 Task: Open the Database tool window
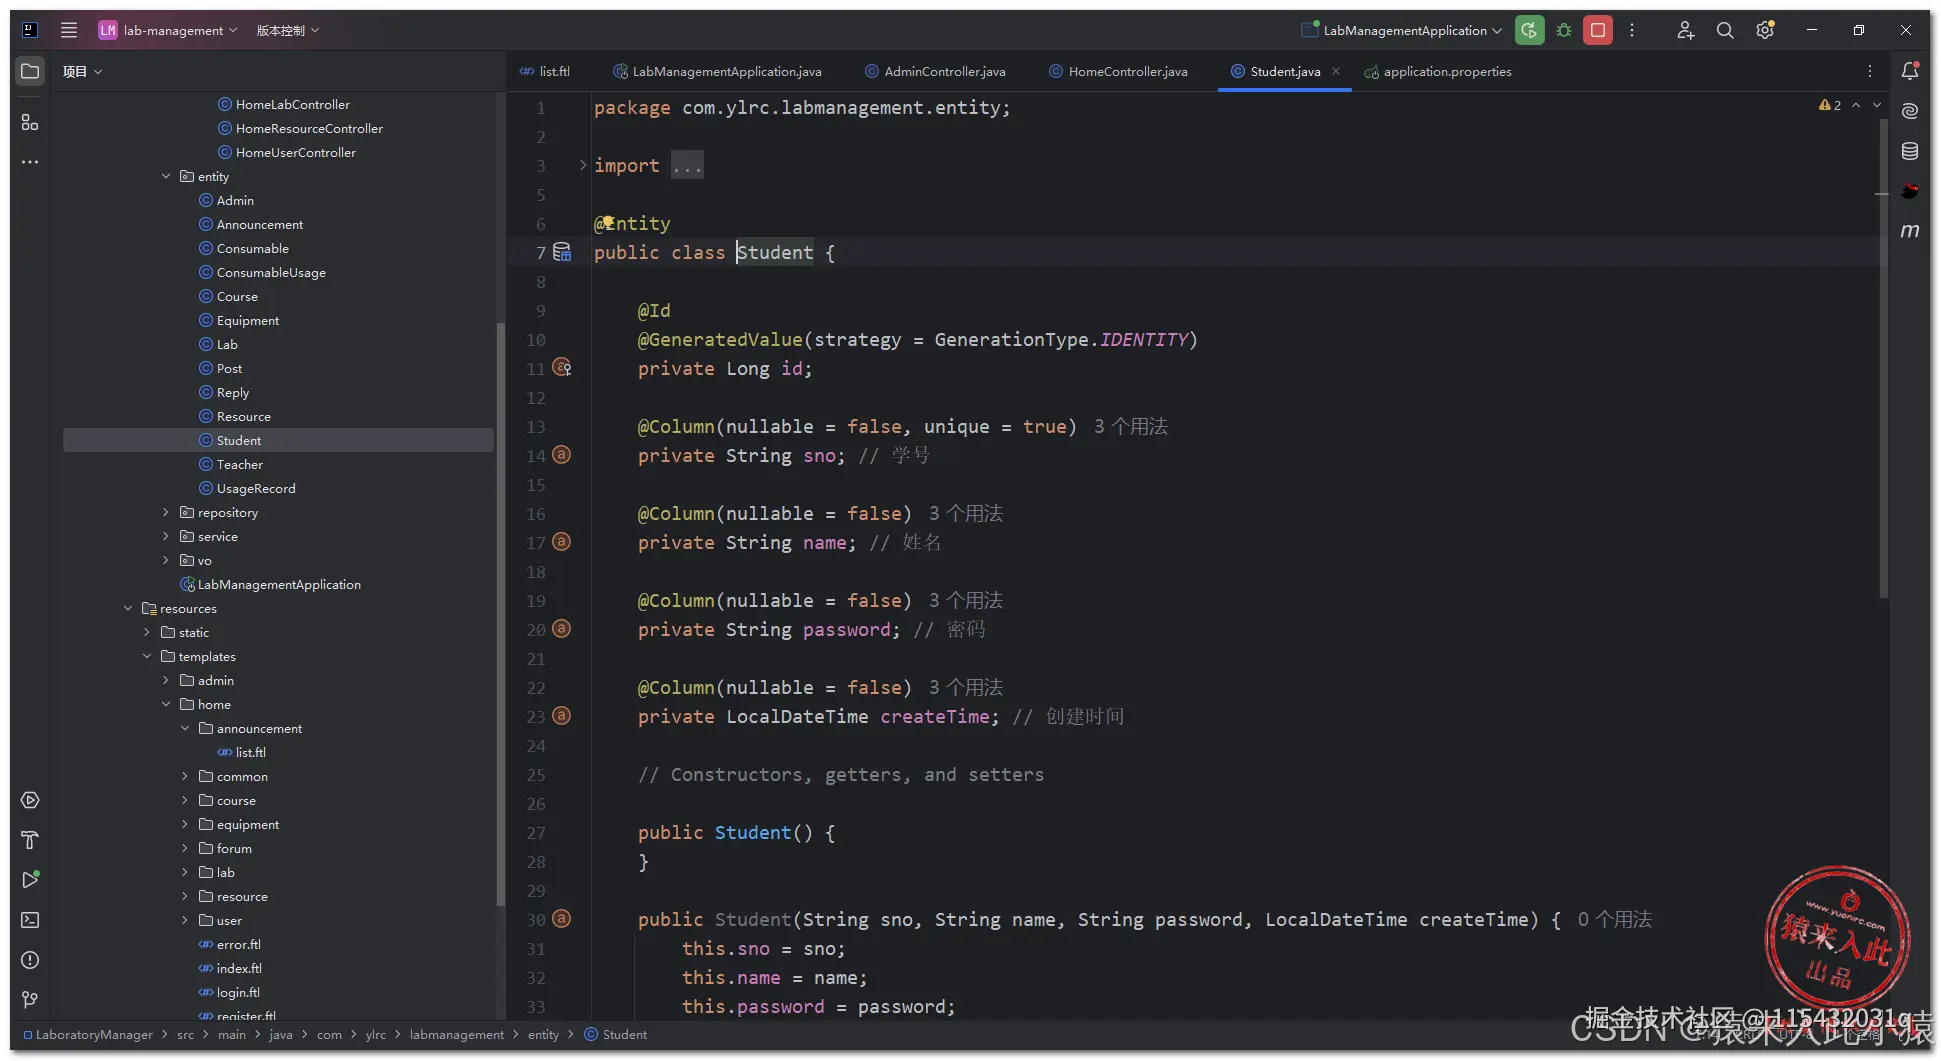(1910, 151)
